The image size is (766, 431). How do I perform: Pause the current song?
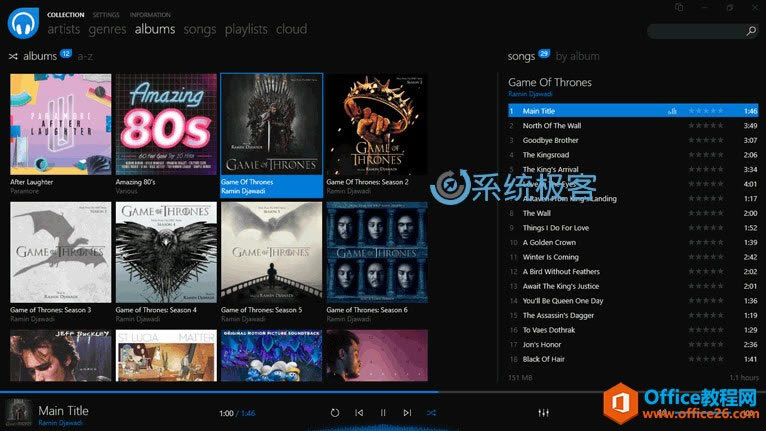[383, 413]
